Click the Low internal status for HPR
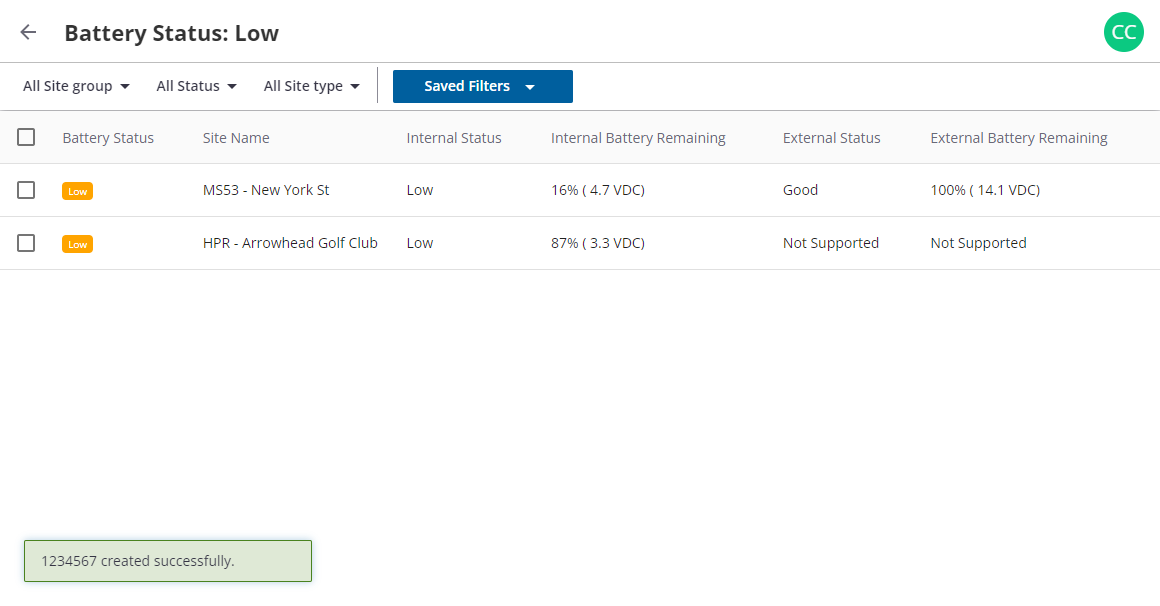Screen dimensions: 1160x606 [419, 243]
